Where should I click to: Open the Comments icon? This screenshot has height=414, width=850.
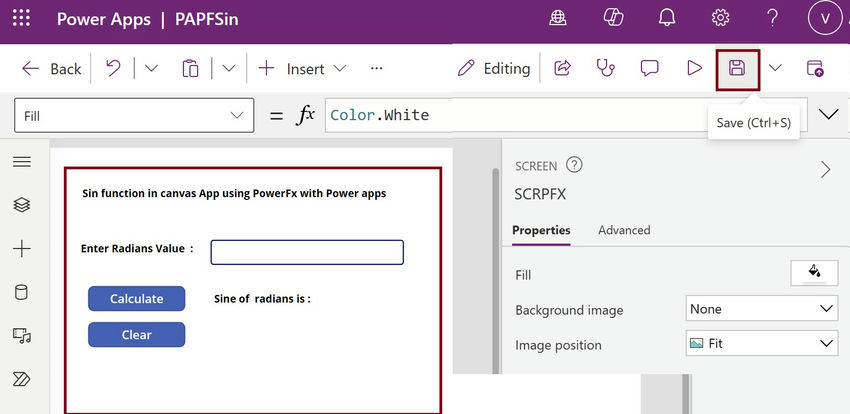point(650,68)
